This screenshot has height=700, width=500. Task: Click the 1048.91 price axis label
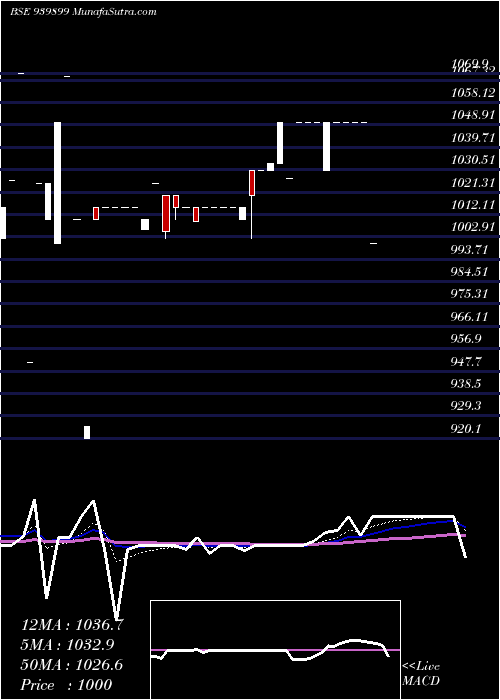[473, 115]
